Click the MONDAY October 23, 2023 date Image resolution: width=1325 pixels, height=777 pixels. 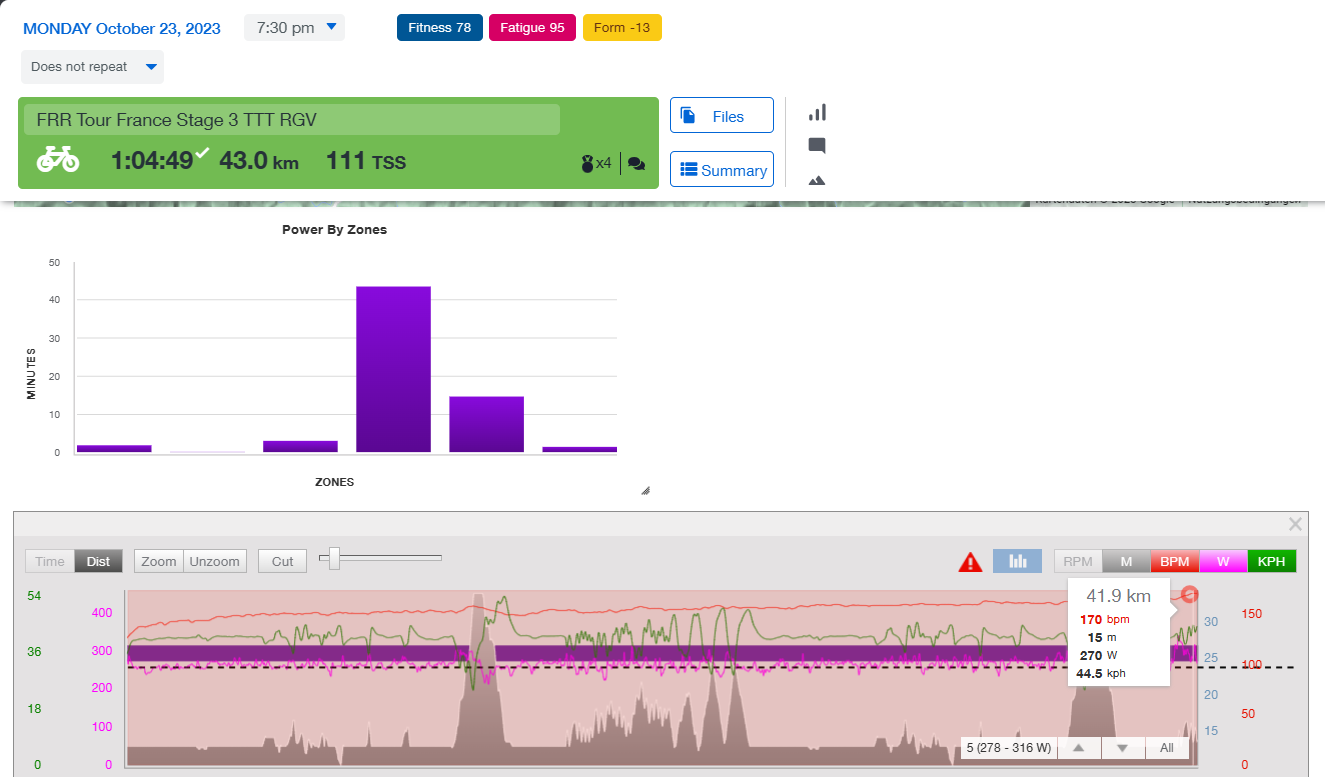pos(122,28)
